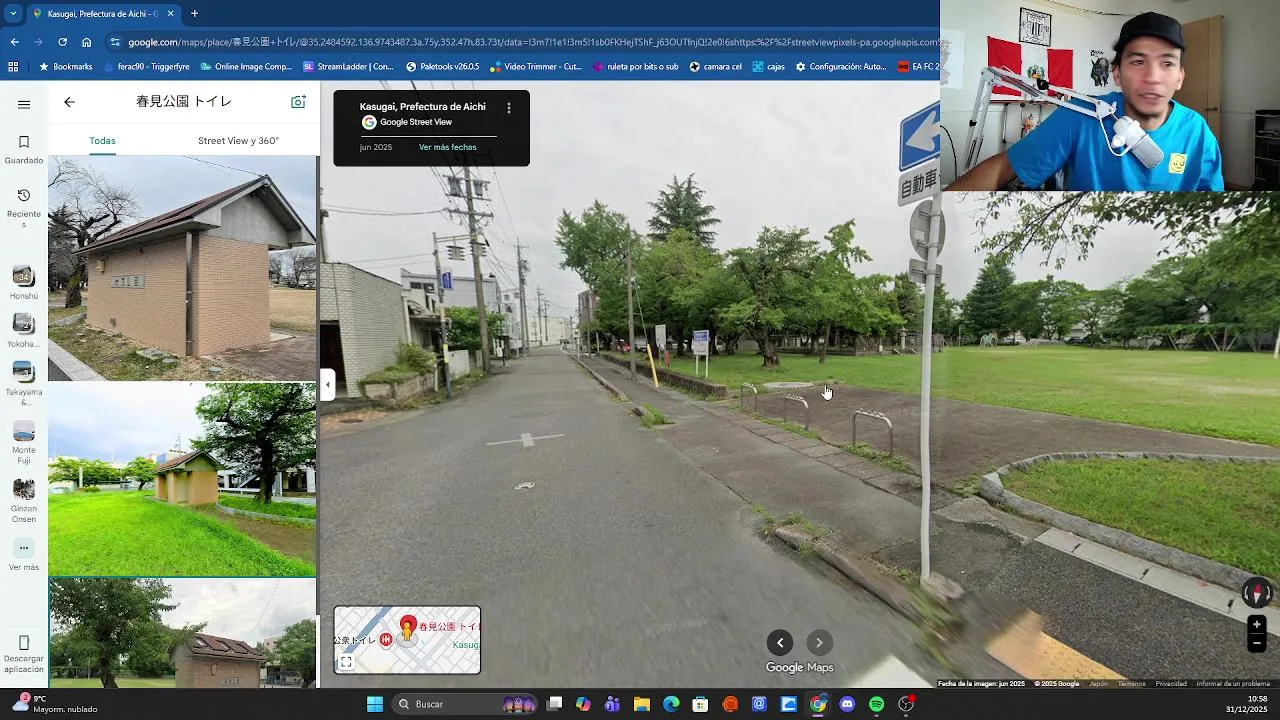This screenshot has height=720, width=1280.
Task: Open camara cel bookmark
Action: point(716,67)
